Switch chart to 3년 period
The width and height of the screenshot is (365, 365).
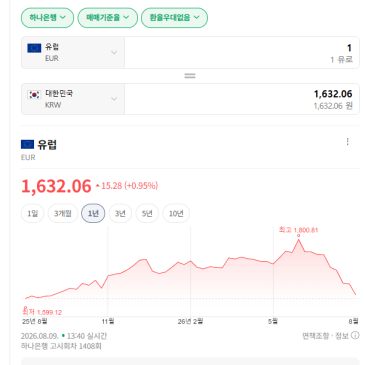(x=120, y=213)
